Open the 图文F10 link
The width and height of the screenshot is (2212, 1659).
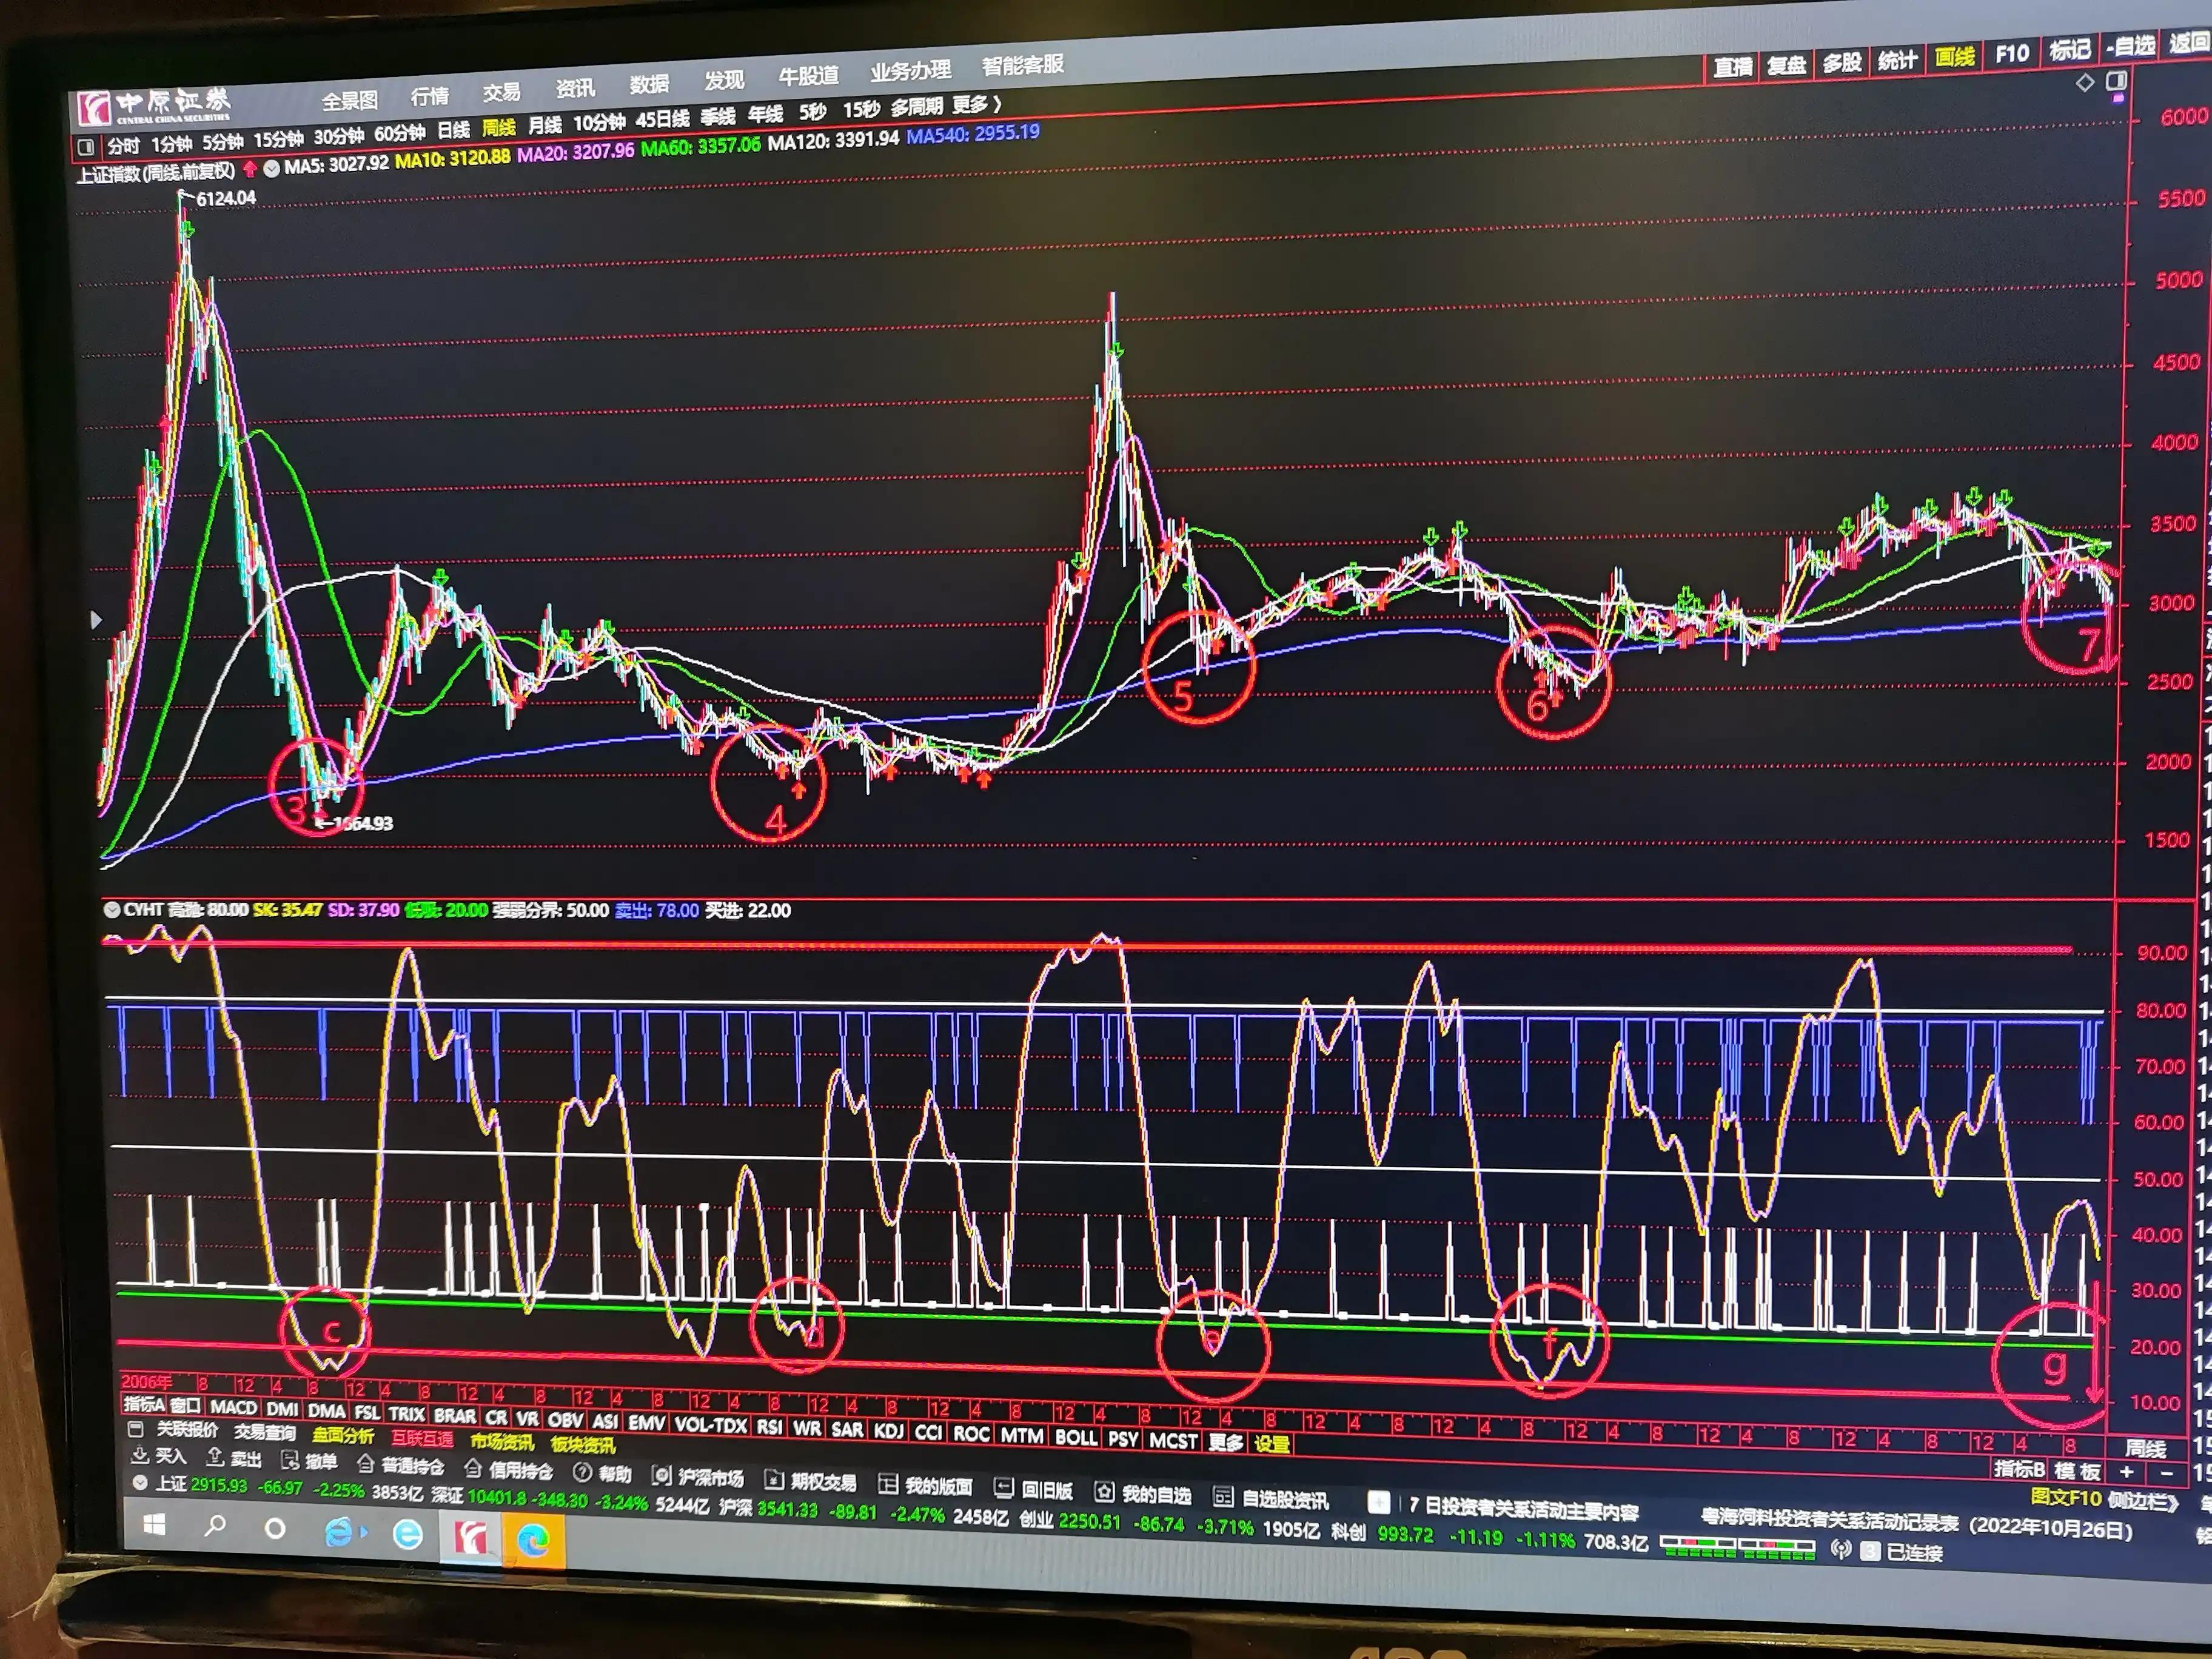[2065, 1497]
